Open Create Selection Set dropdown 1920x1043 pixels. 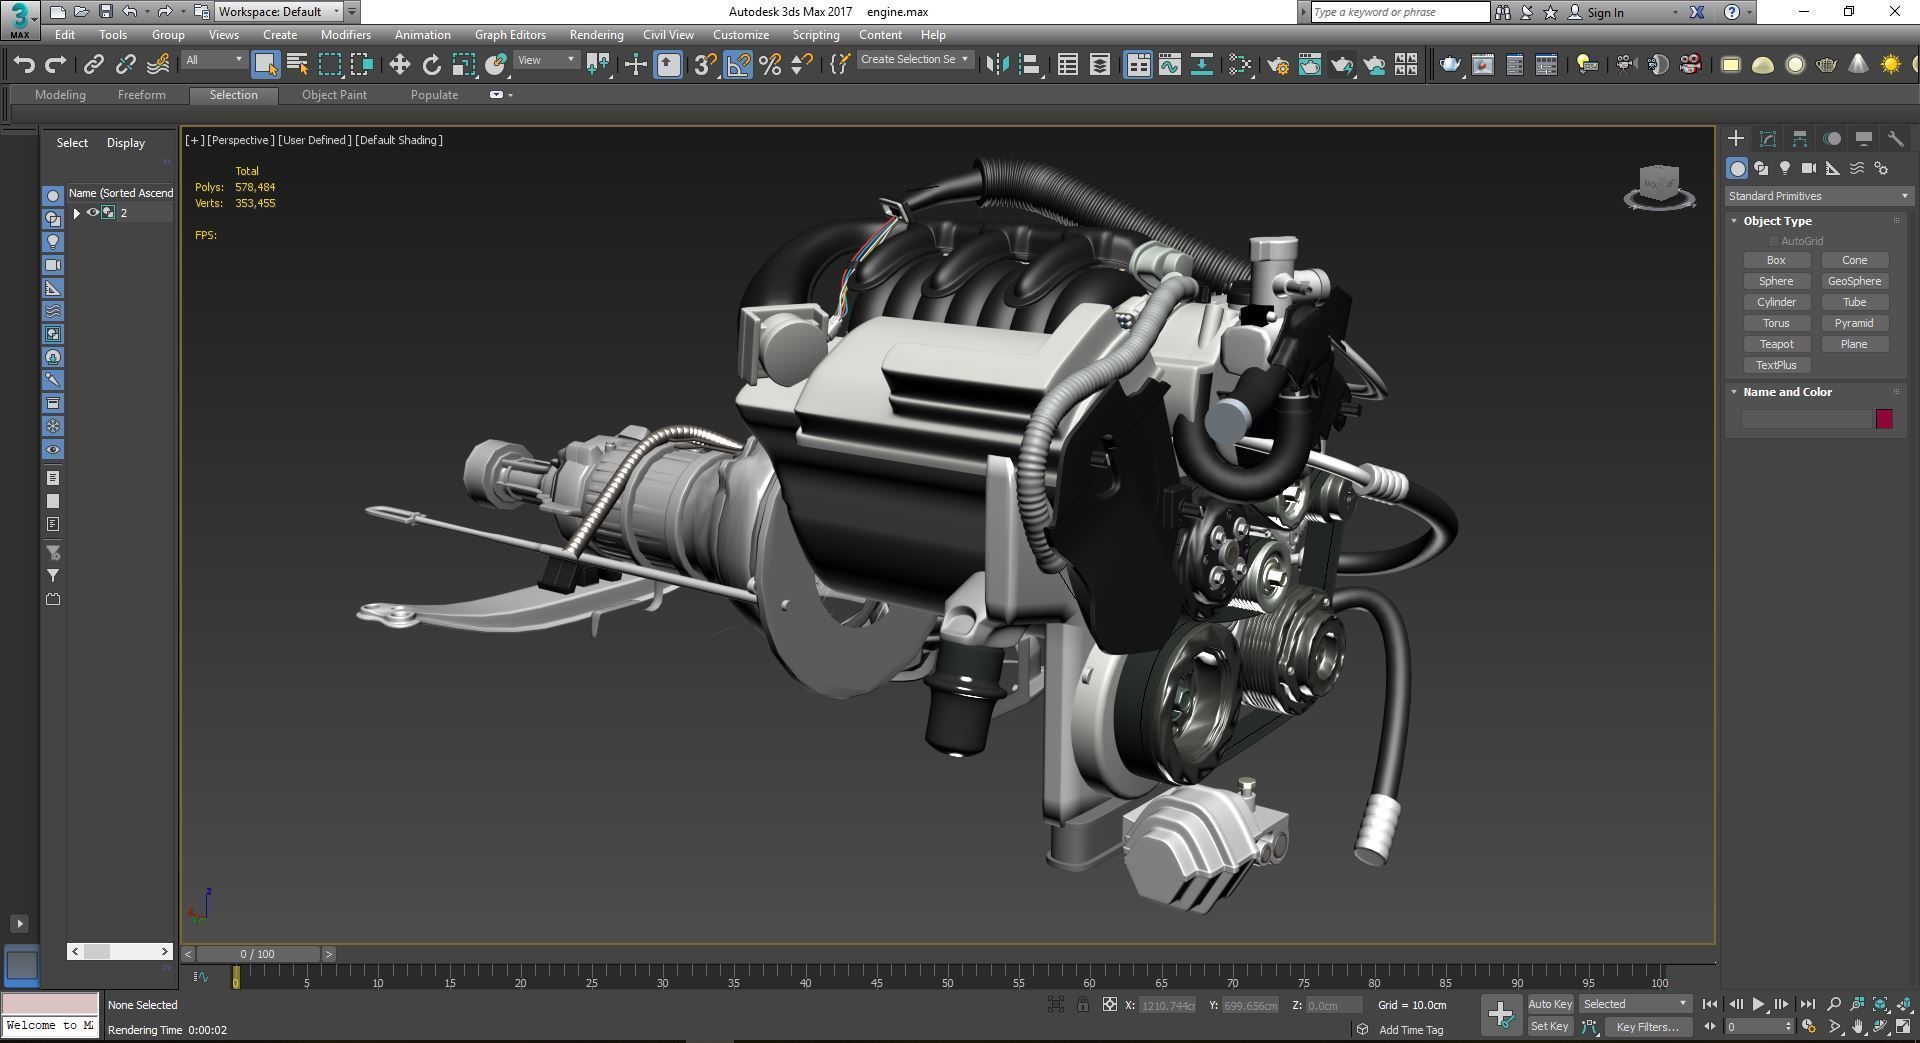click(915, 60)
